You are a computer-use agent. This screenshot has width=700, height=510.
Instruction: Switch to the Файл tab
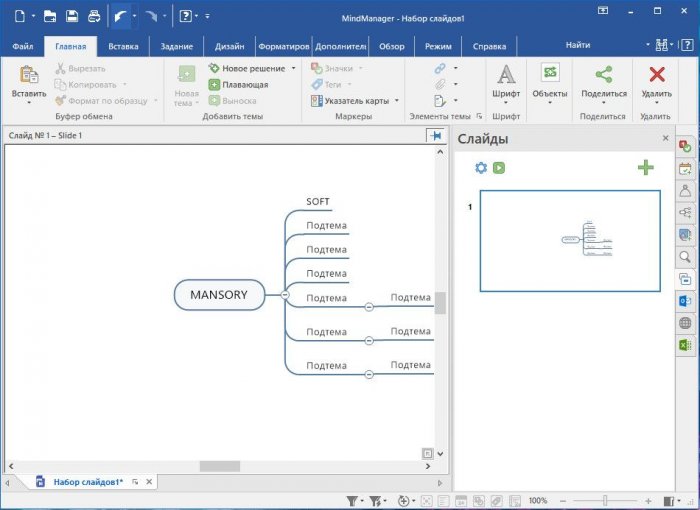point(23,46)
